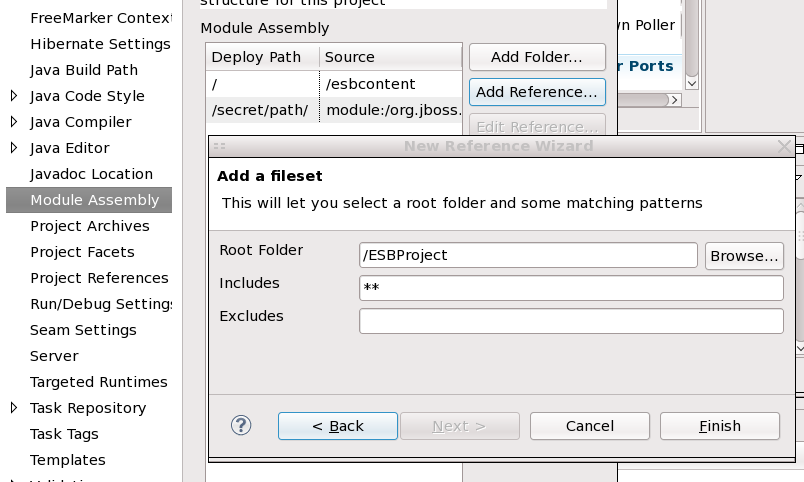Click the Add Reference button
This screenshot has height=482, width=804.
tap(537, 92)
